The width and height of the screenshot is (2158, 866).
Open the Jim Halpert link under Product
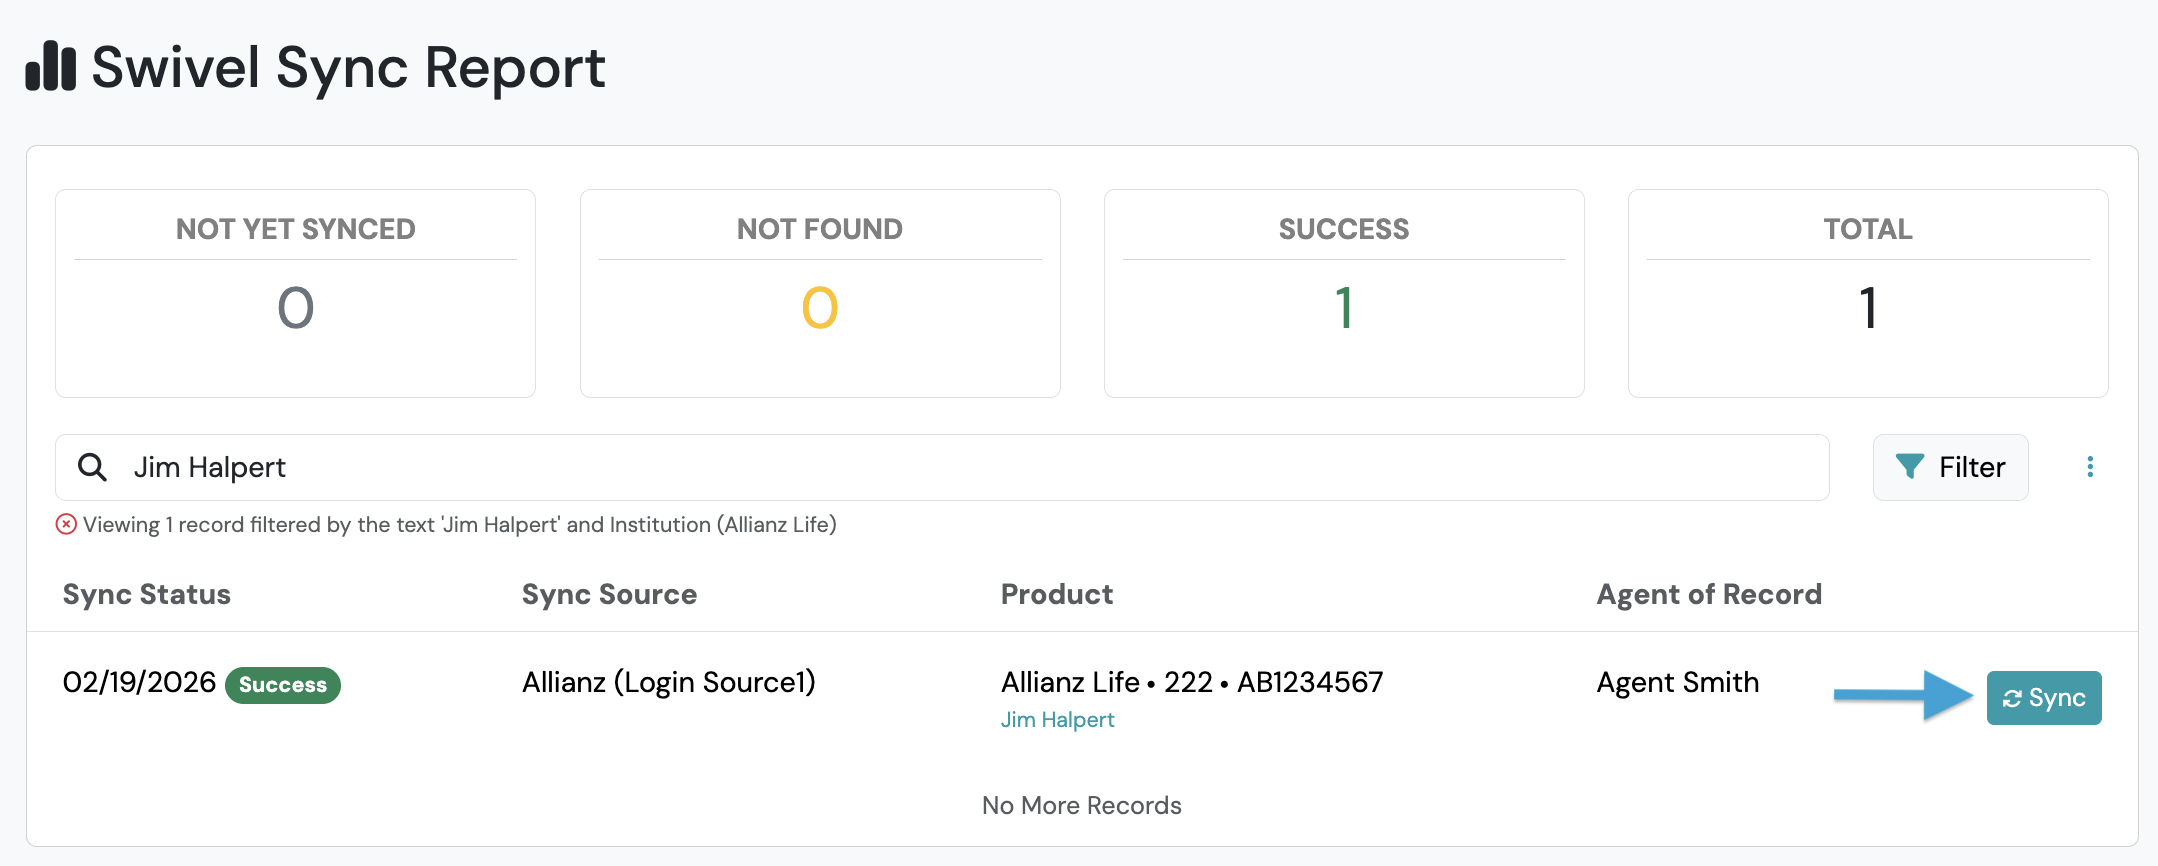tap(1057, 720)
